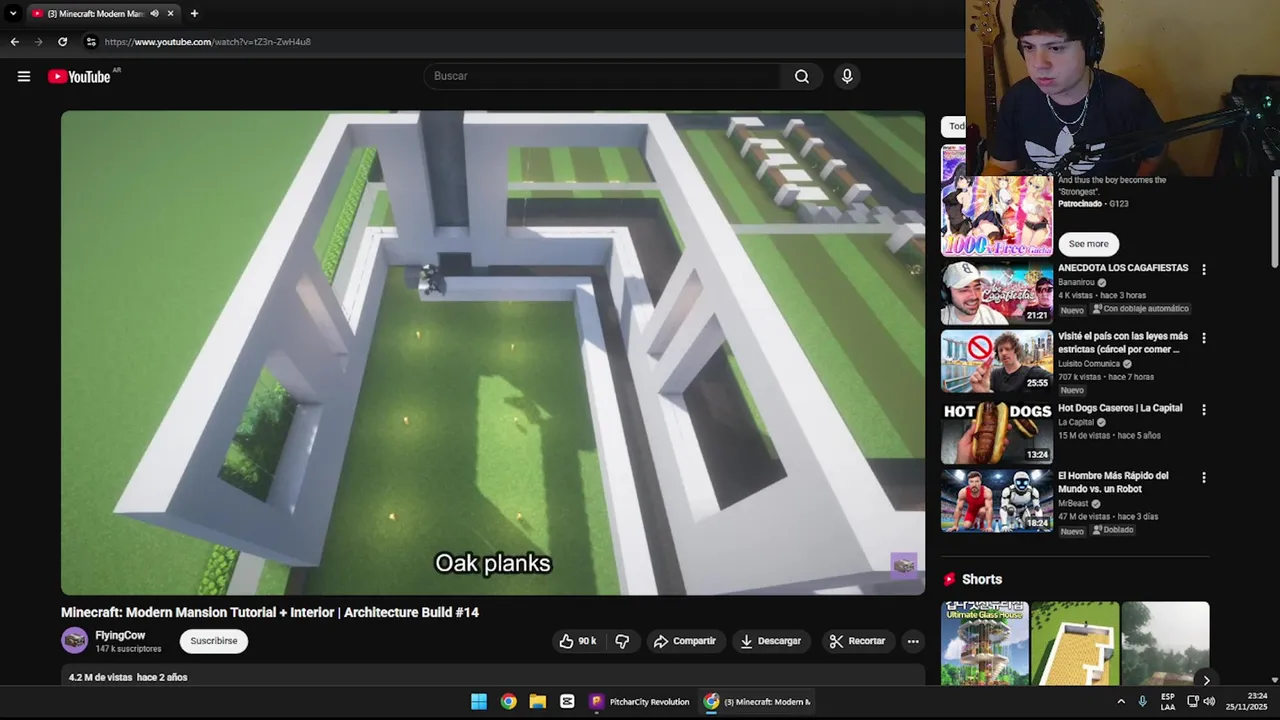1280x720 pixels.
Task: Switch to the Minecraft Modern Mansion tab
Action: (x=95, y=13)
